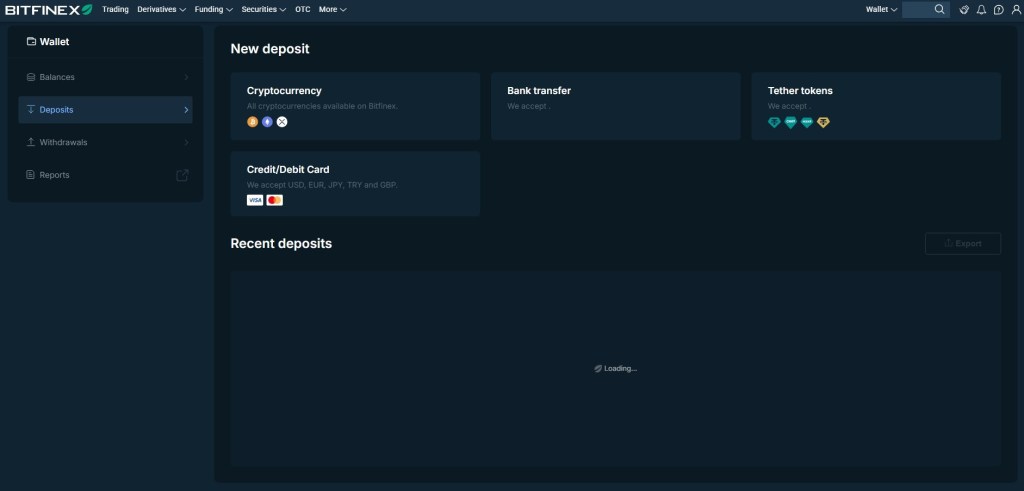Click the orange Bitcoin icon
The height and width of the screenshot is (491, 1024).
click(253, 122)
